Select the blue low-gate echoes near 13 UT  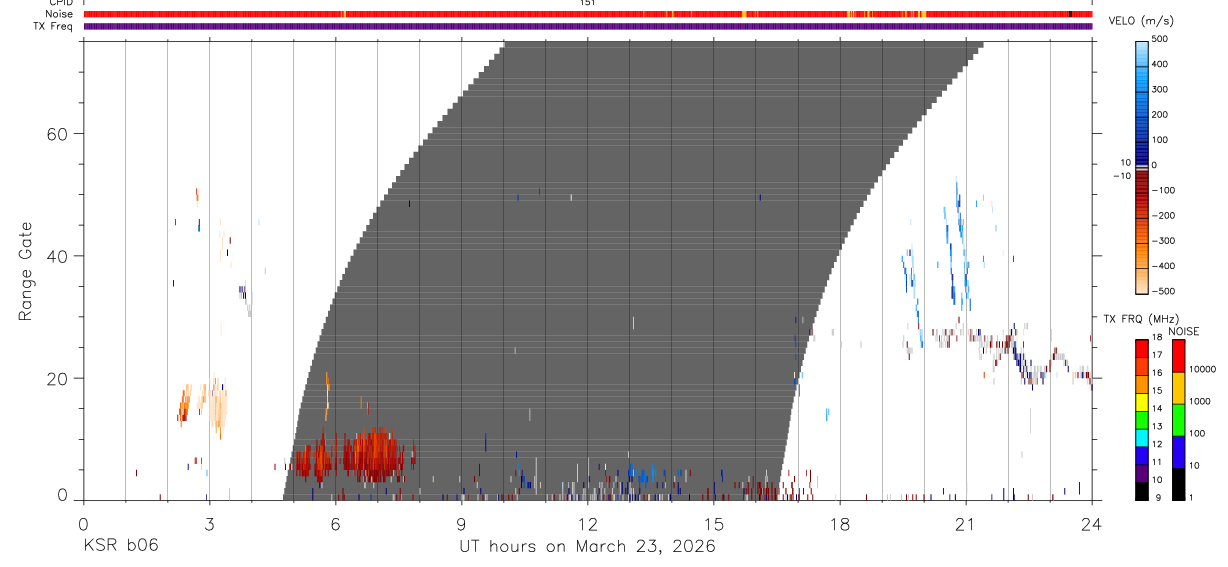(644, 473)
